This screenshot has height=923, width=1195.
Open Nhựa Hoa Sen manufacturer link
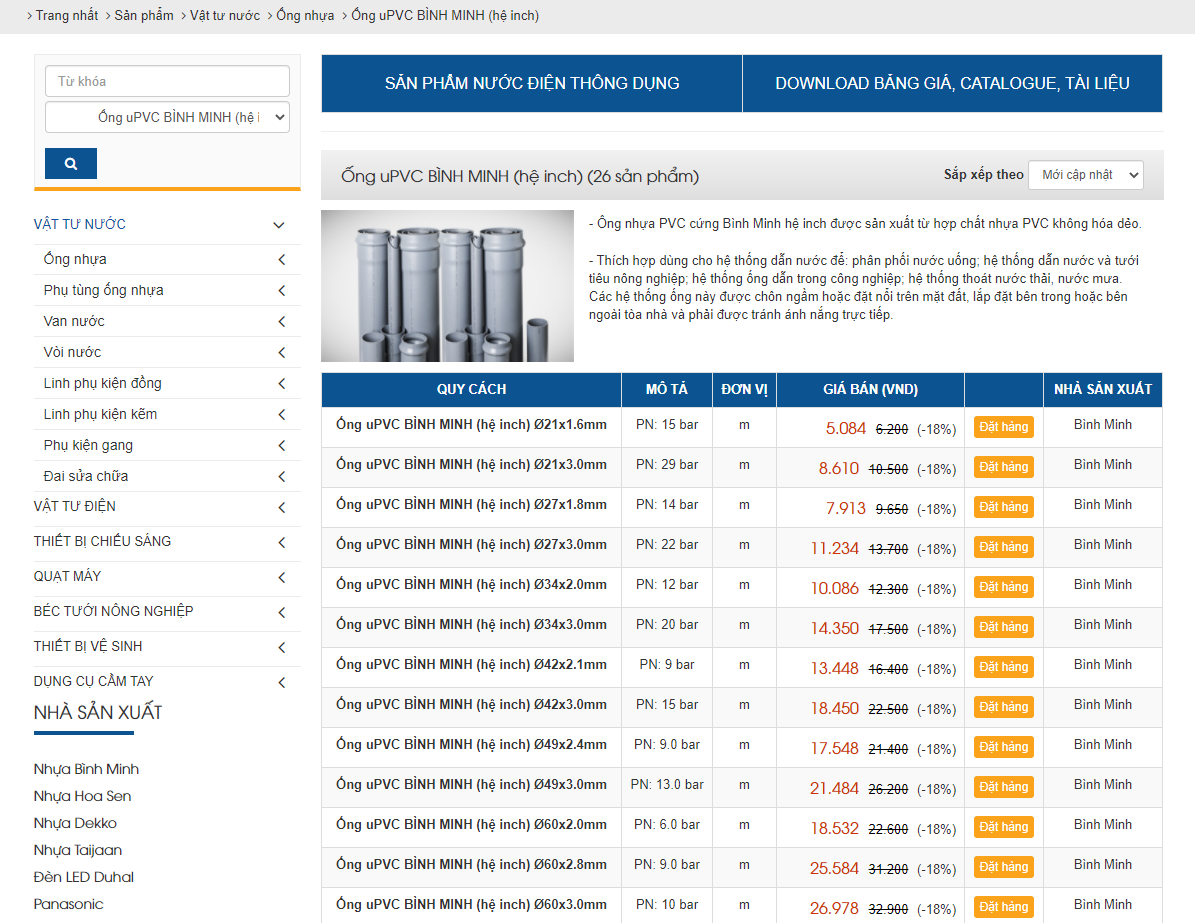click(82, 796)
